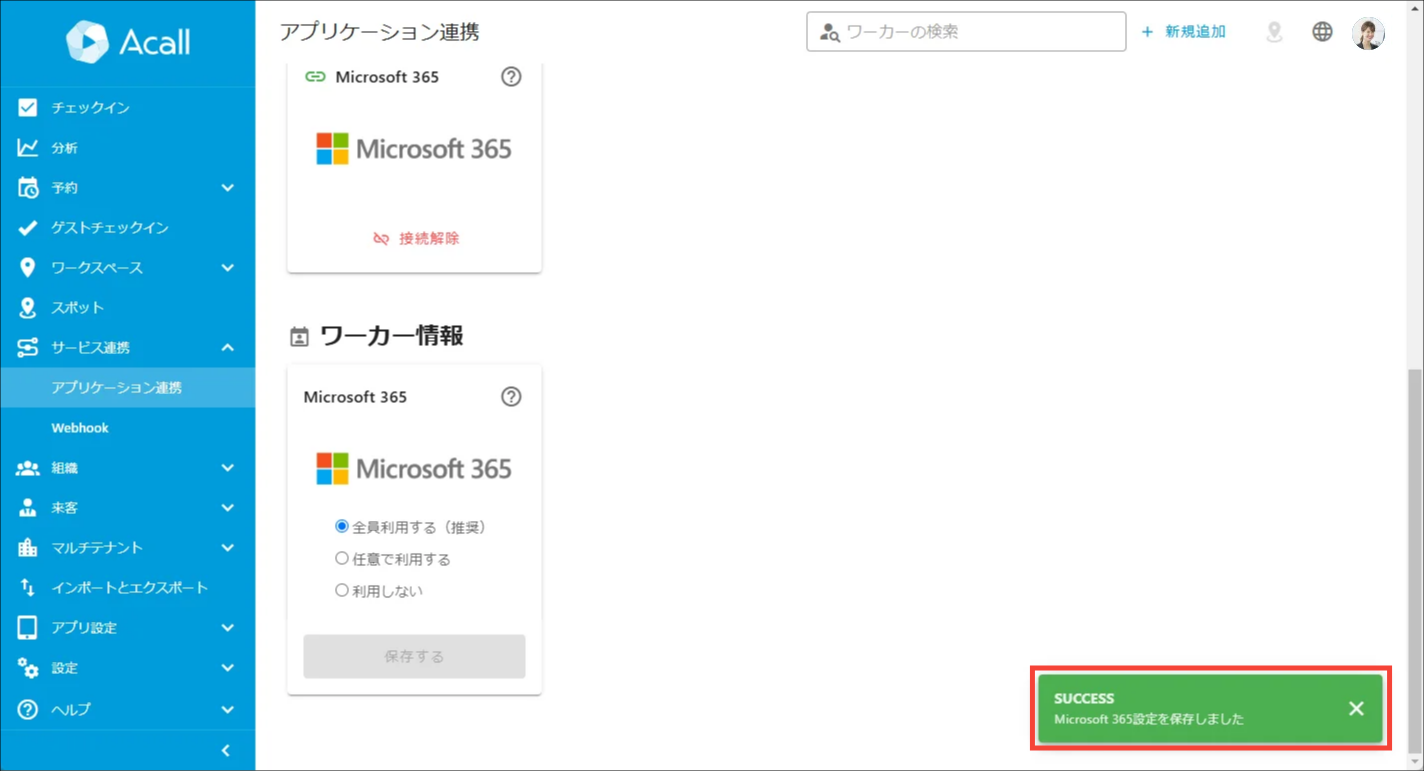Open help for the connected Microsoft 365 card
Viewport: 1424px width, 771px height.
[511, 77]
